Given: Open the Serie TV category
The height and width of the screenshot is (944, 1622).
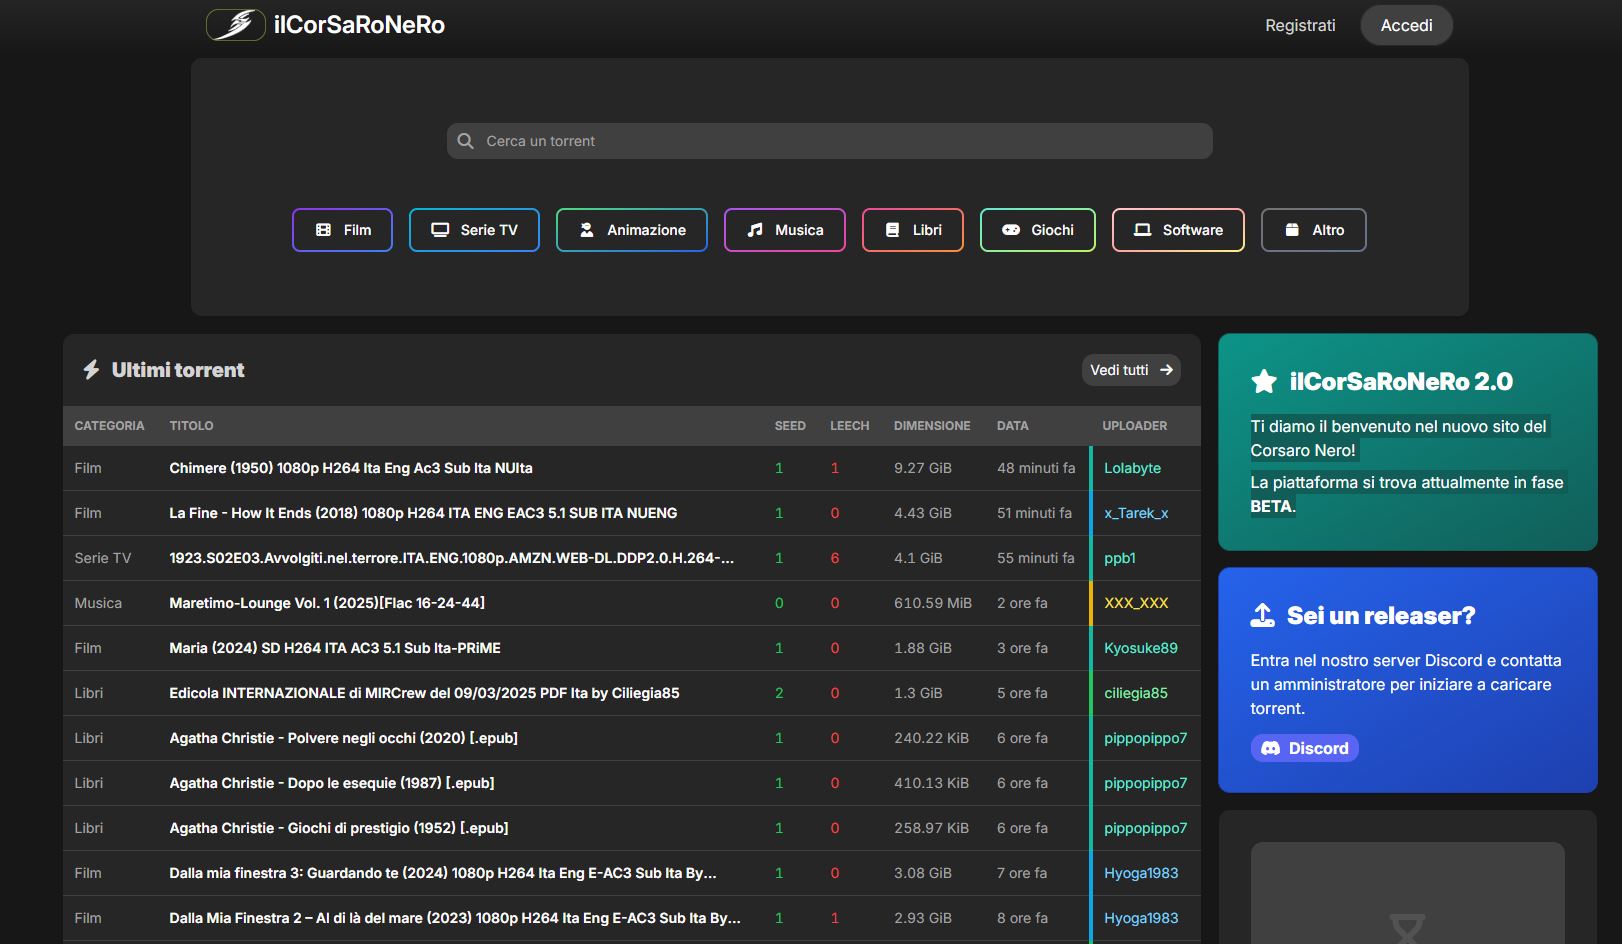Looking at the screenshot, I should coord(474,230).
